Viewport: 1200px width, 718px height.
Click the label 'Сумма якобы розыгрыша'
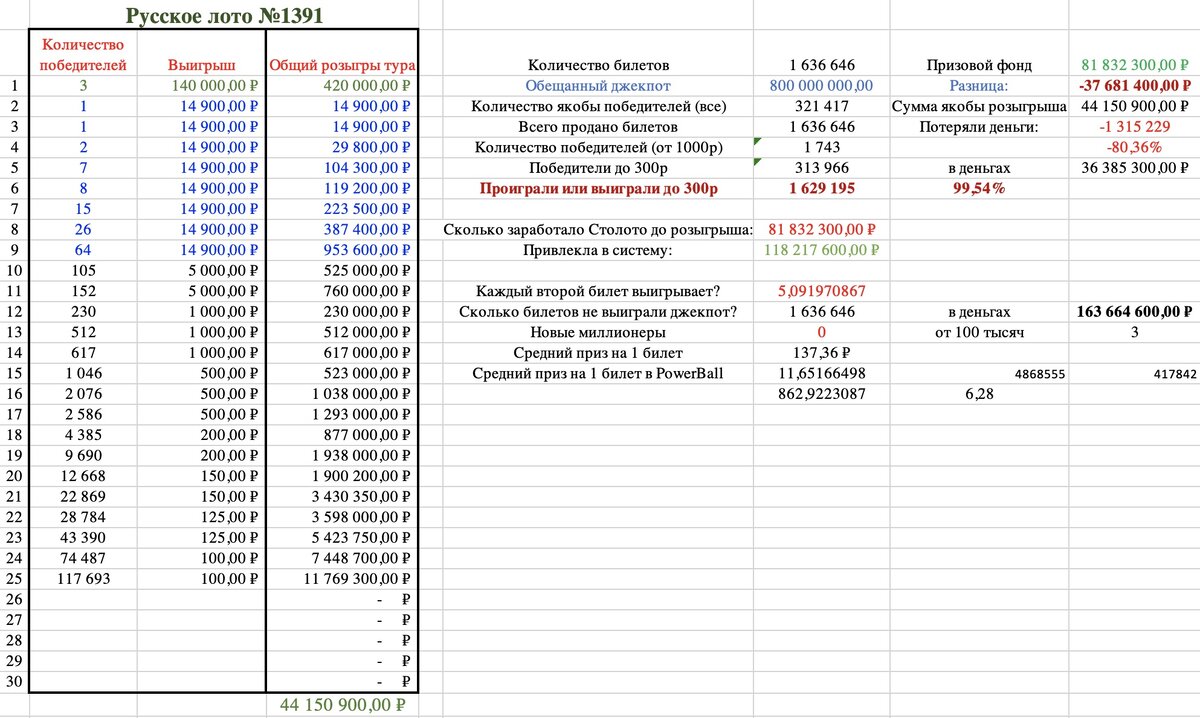(978, 106)
